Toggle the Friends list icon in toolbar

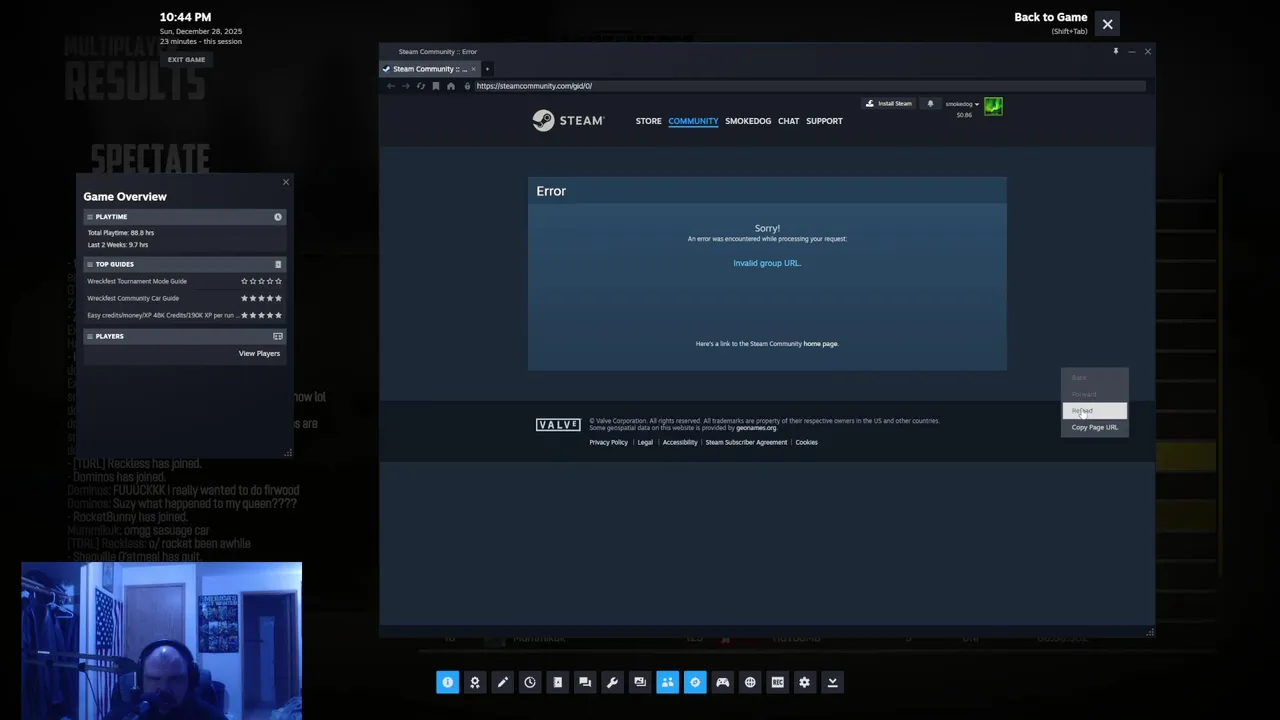[667, 682]
